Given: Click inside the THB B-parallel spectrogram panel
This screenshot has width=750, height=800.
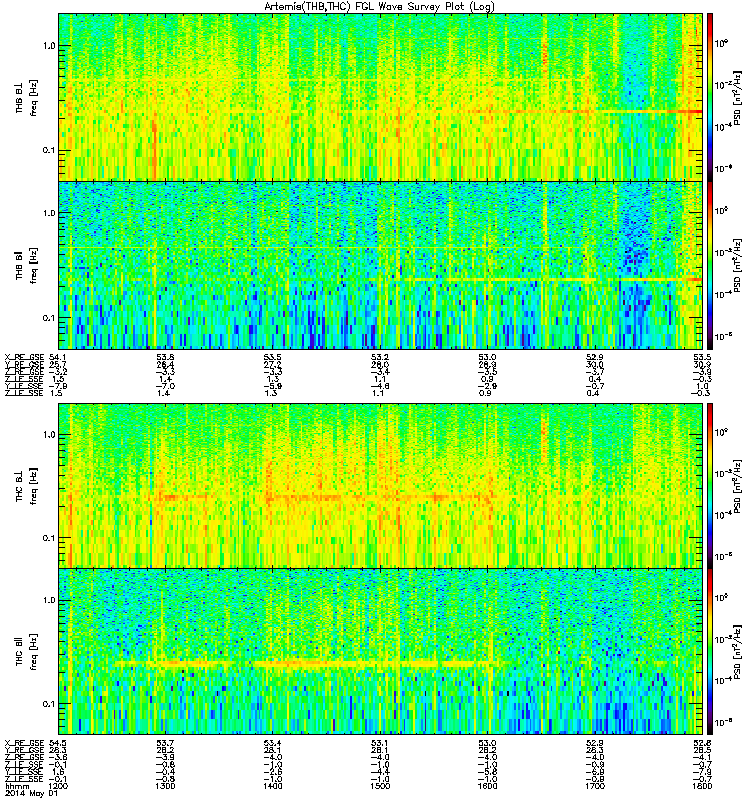Looking at the screenshot, I should coord(380,265).
